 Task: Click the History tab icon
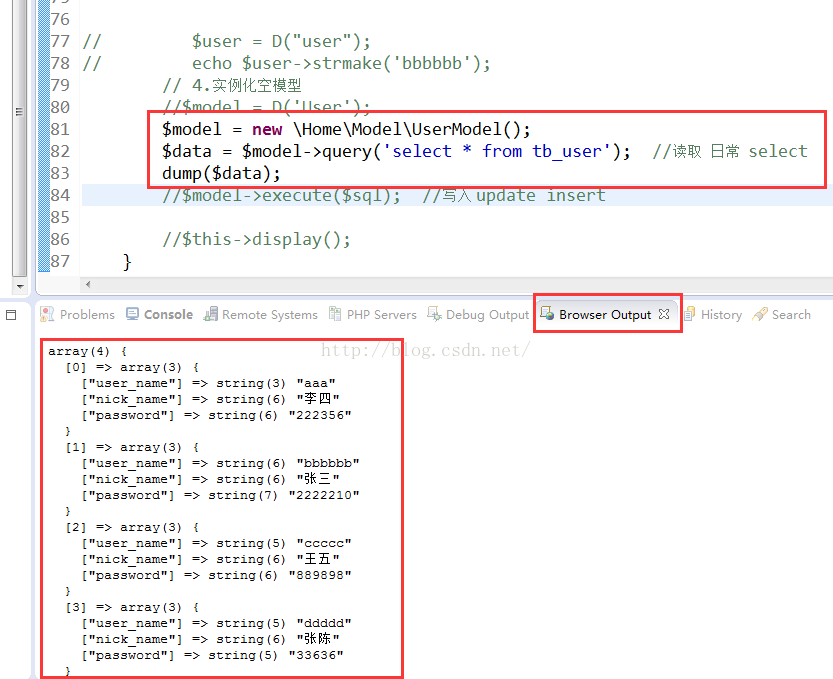(689, 314)
